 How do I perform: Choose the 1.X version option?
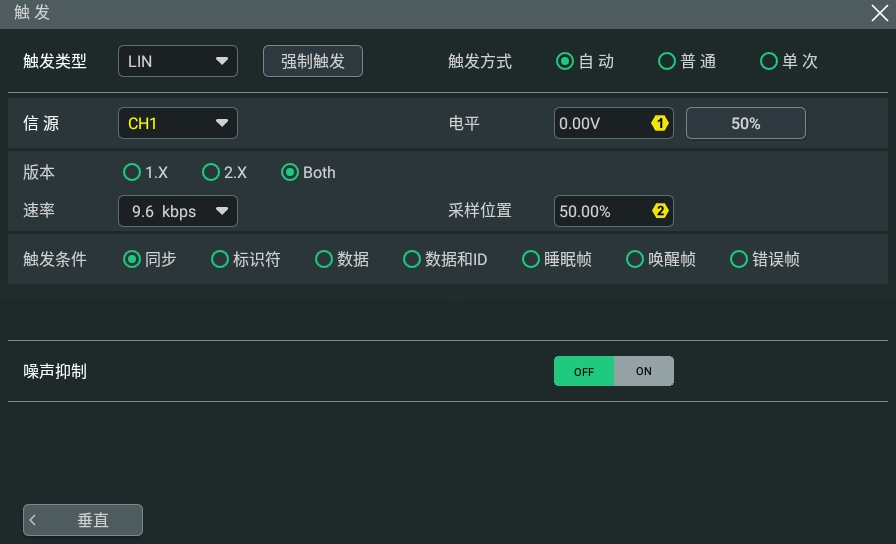132,172
